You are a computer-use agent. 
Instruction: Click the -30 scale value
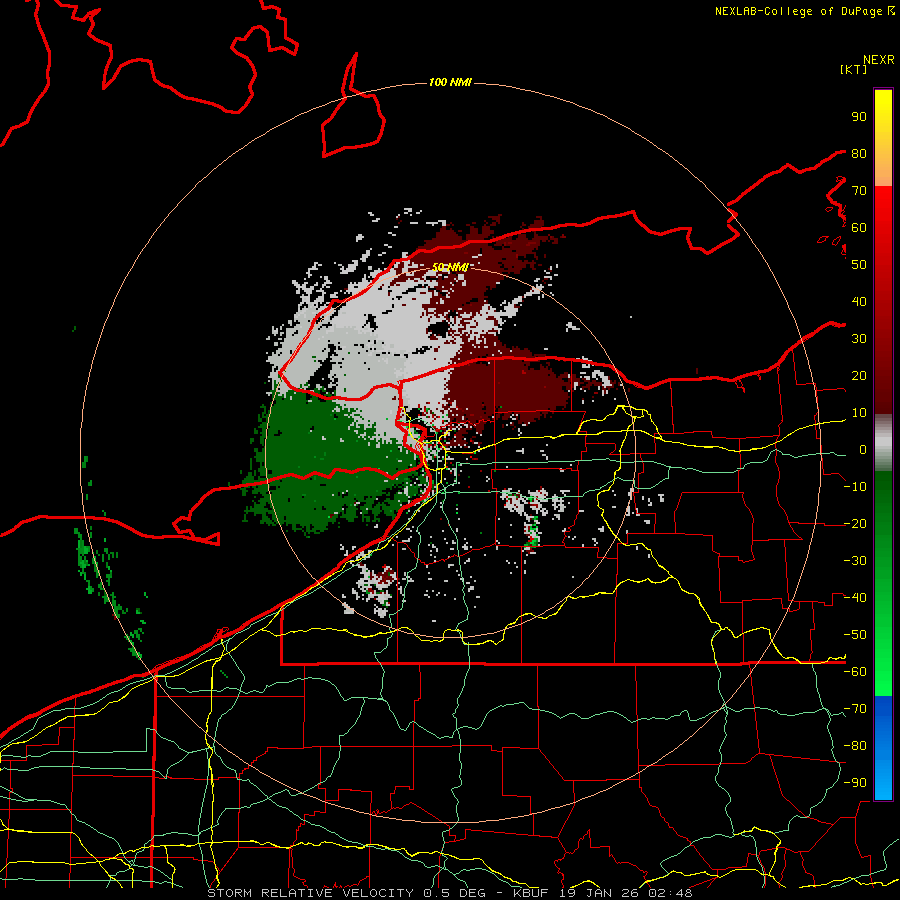[x=855, y=561]
